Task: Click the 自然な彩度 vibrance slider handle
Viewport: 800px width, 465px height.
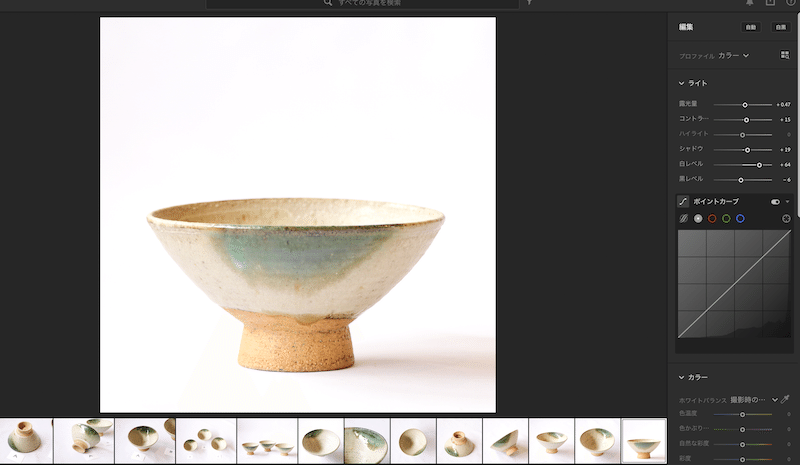Action: pos(742,445)
